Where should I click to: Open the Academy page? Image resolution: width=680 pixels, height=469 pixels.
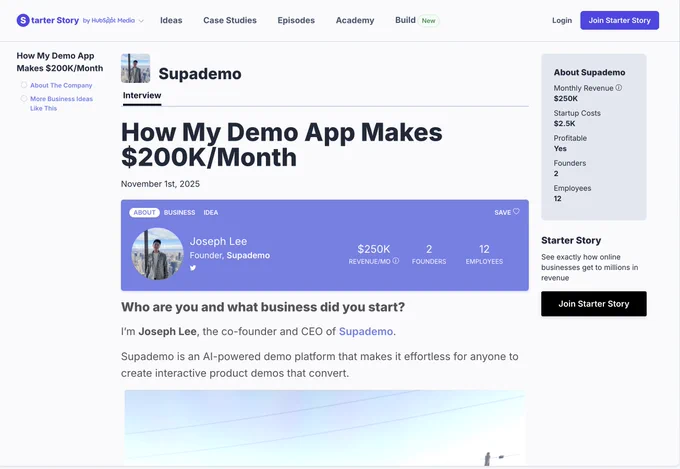point(355,20)
